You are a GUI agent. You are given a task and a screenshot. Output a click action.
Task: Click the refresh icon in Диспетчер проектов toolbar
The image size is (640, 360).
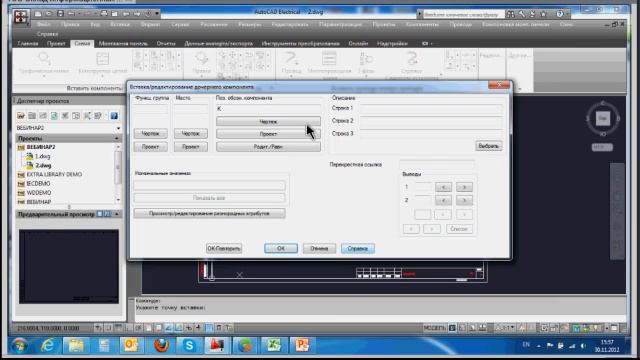pyautogui.click(x=54, y=116)
